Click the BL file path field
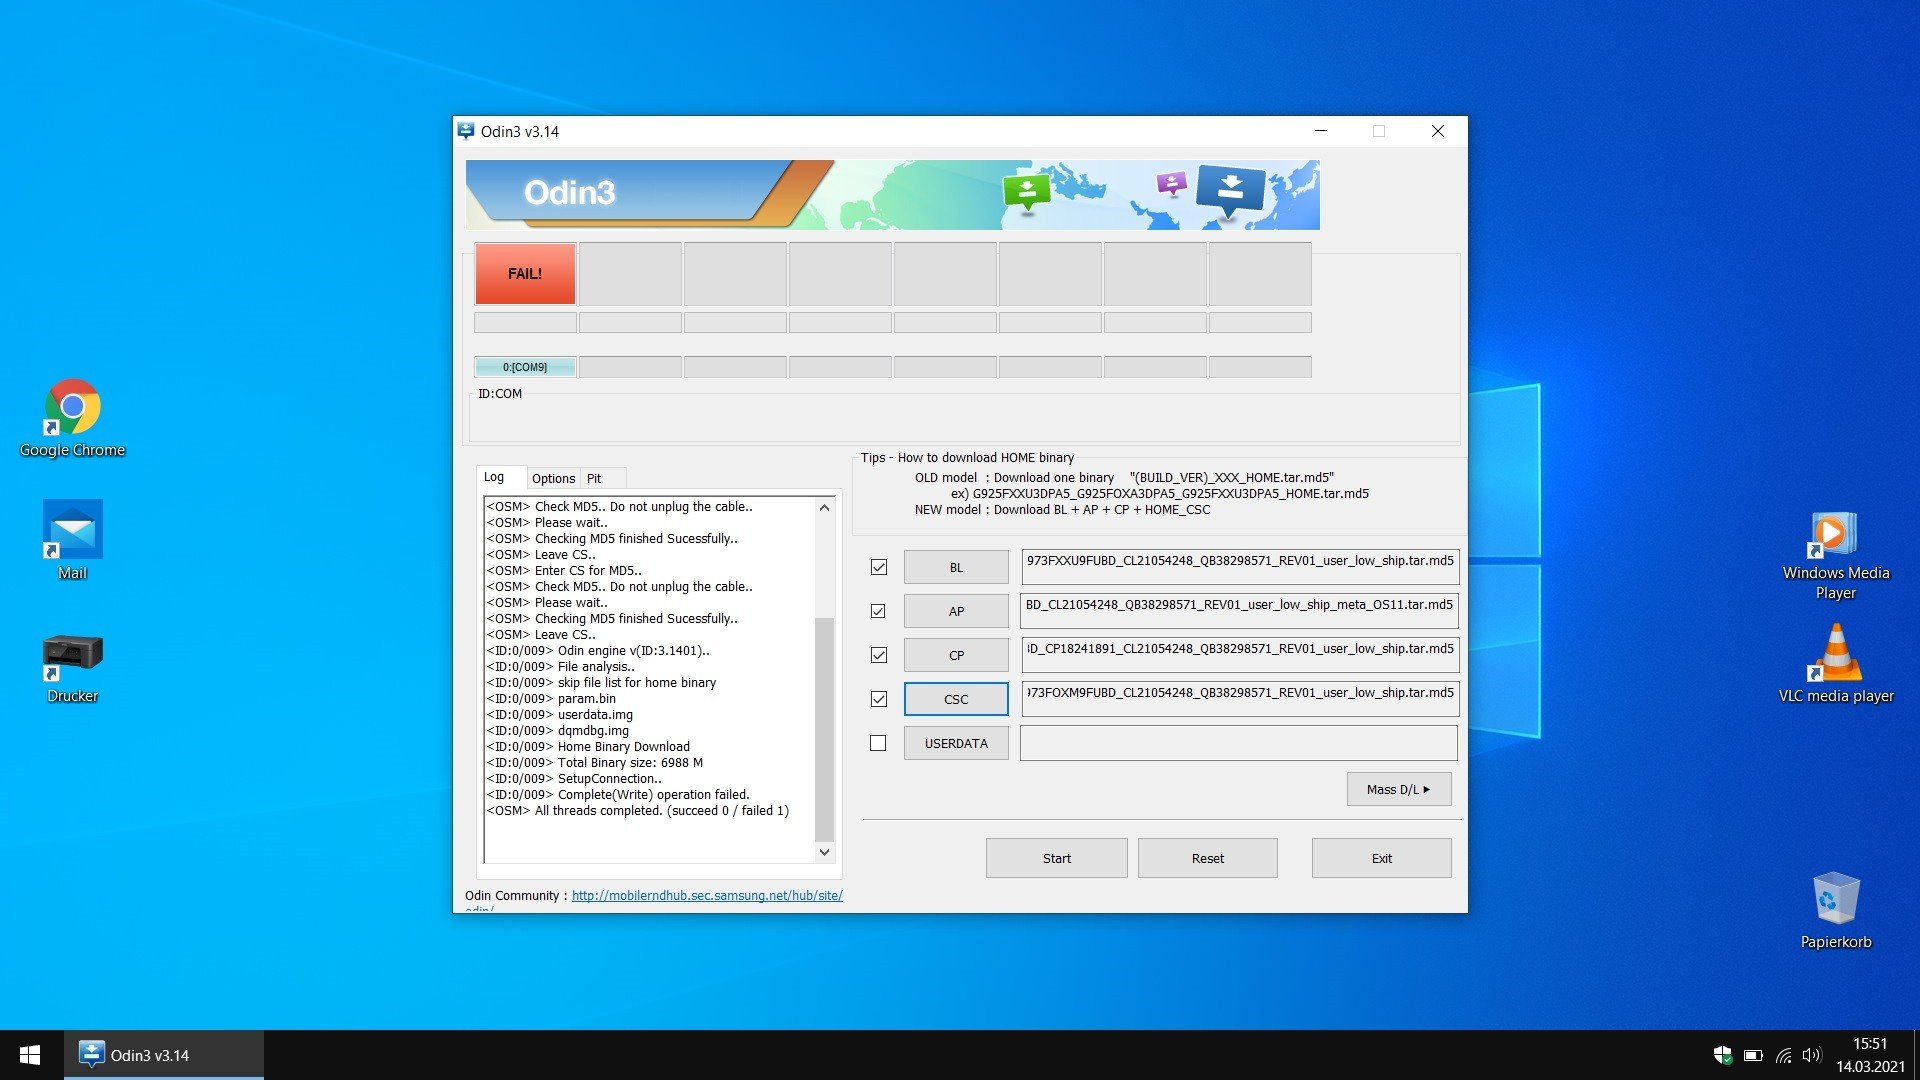The image size is (1920, 1080). point(1239,566)
